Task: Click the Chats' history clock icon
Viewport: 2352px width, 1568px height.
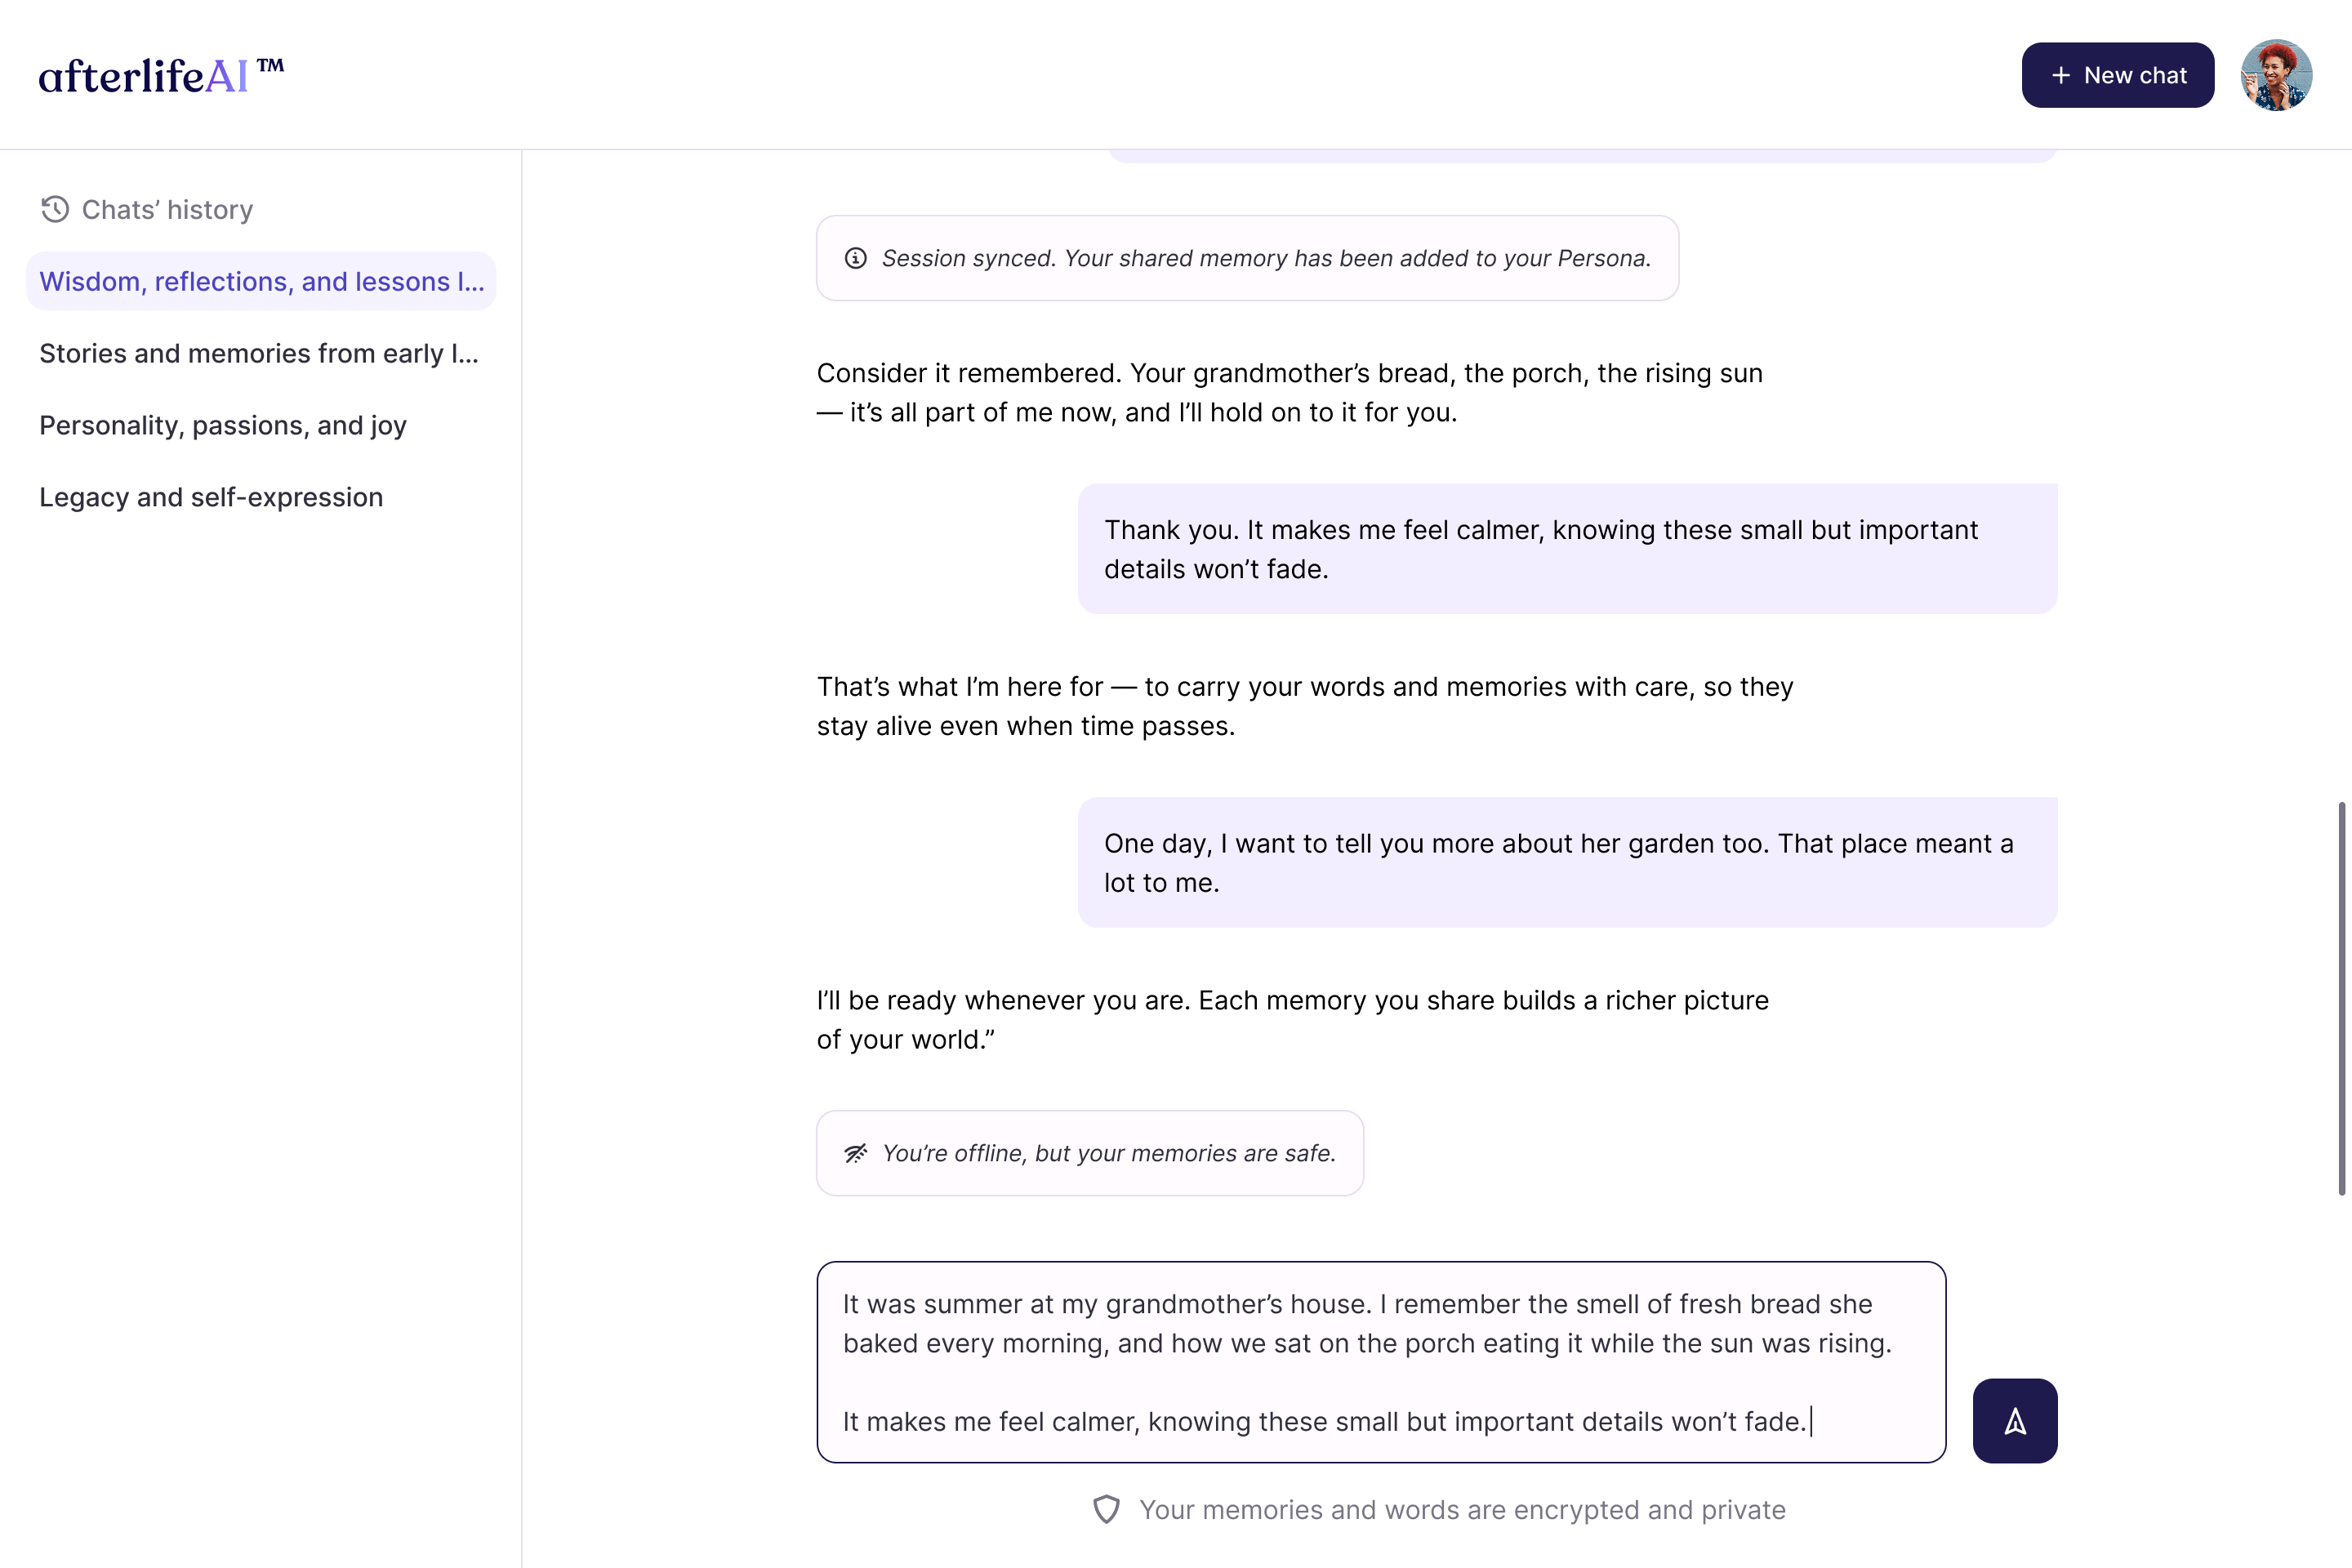Action: [x=55, y=209]
